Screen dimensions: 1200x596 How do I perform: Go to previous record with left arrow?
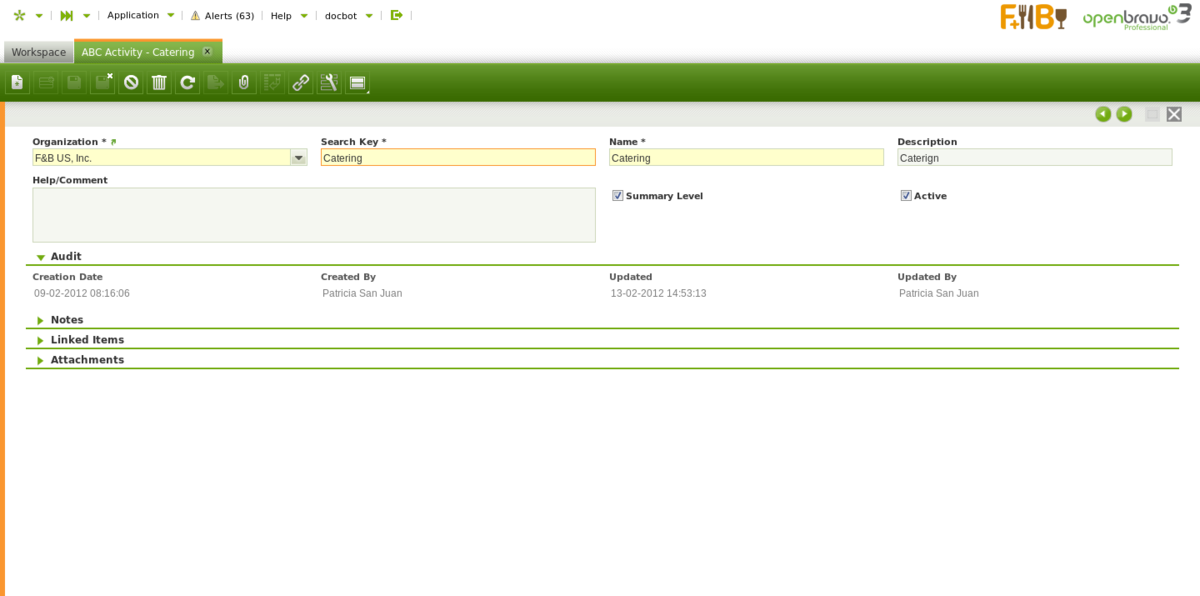[1103, 114]
